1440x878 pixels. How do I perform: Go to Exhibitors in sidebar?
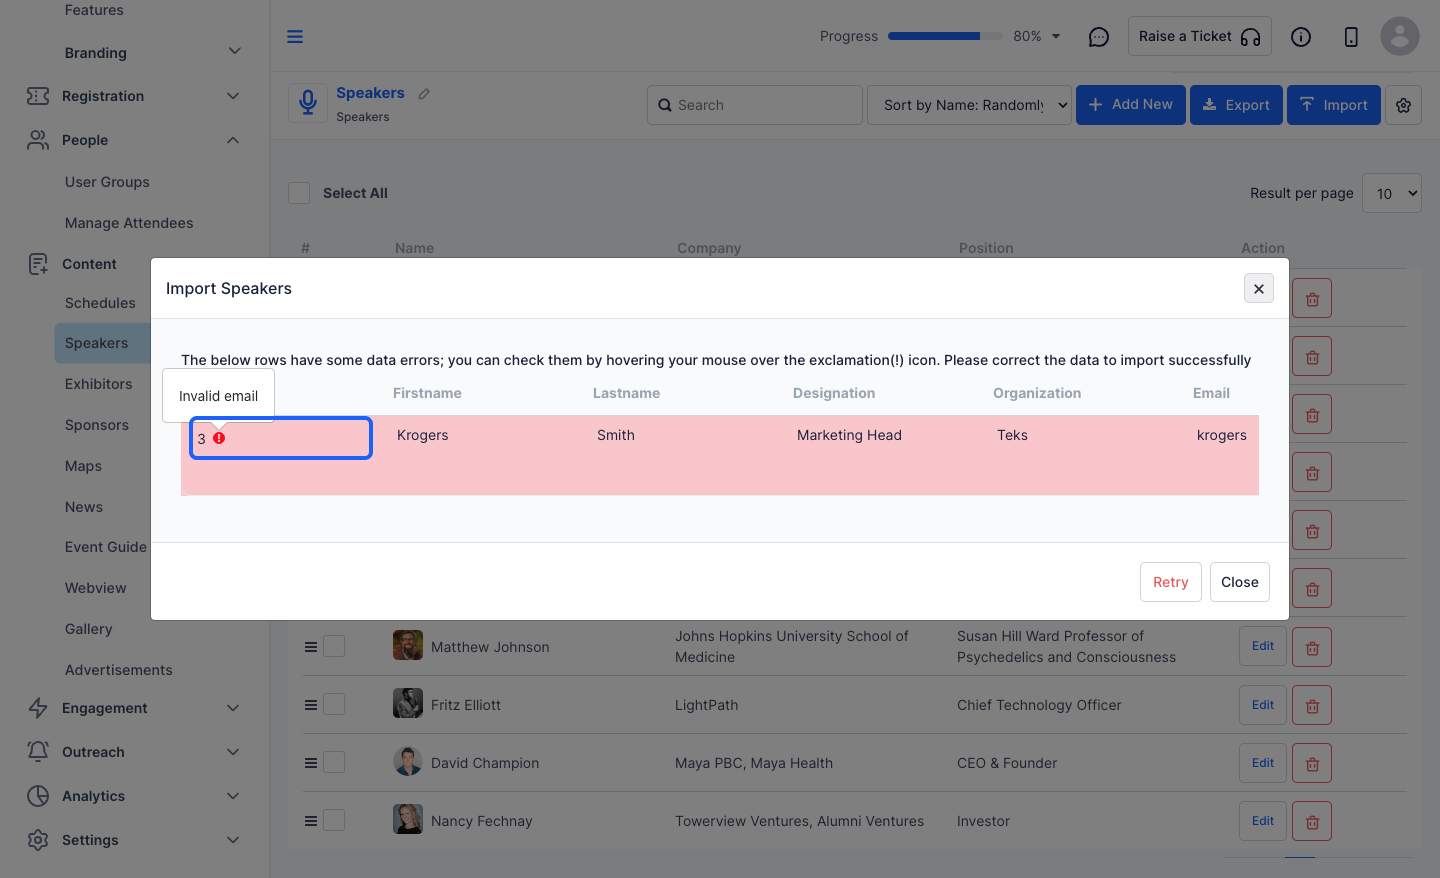point(98,384)
